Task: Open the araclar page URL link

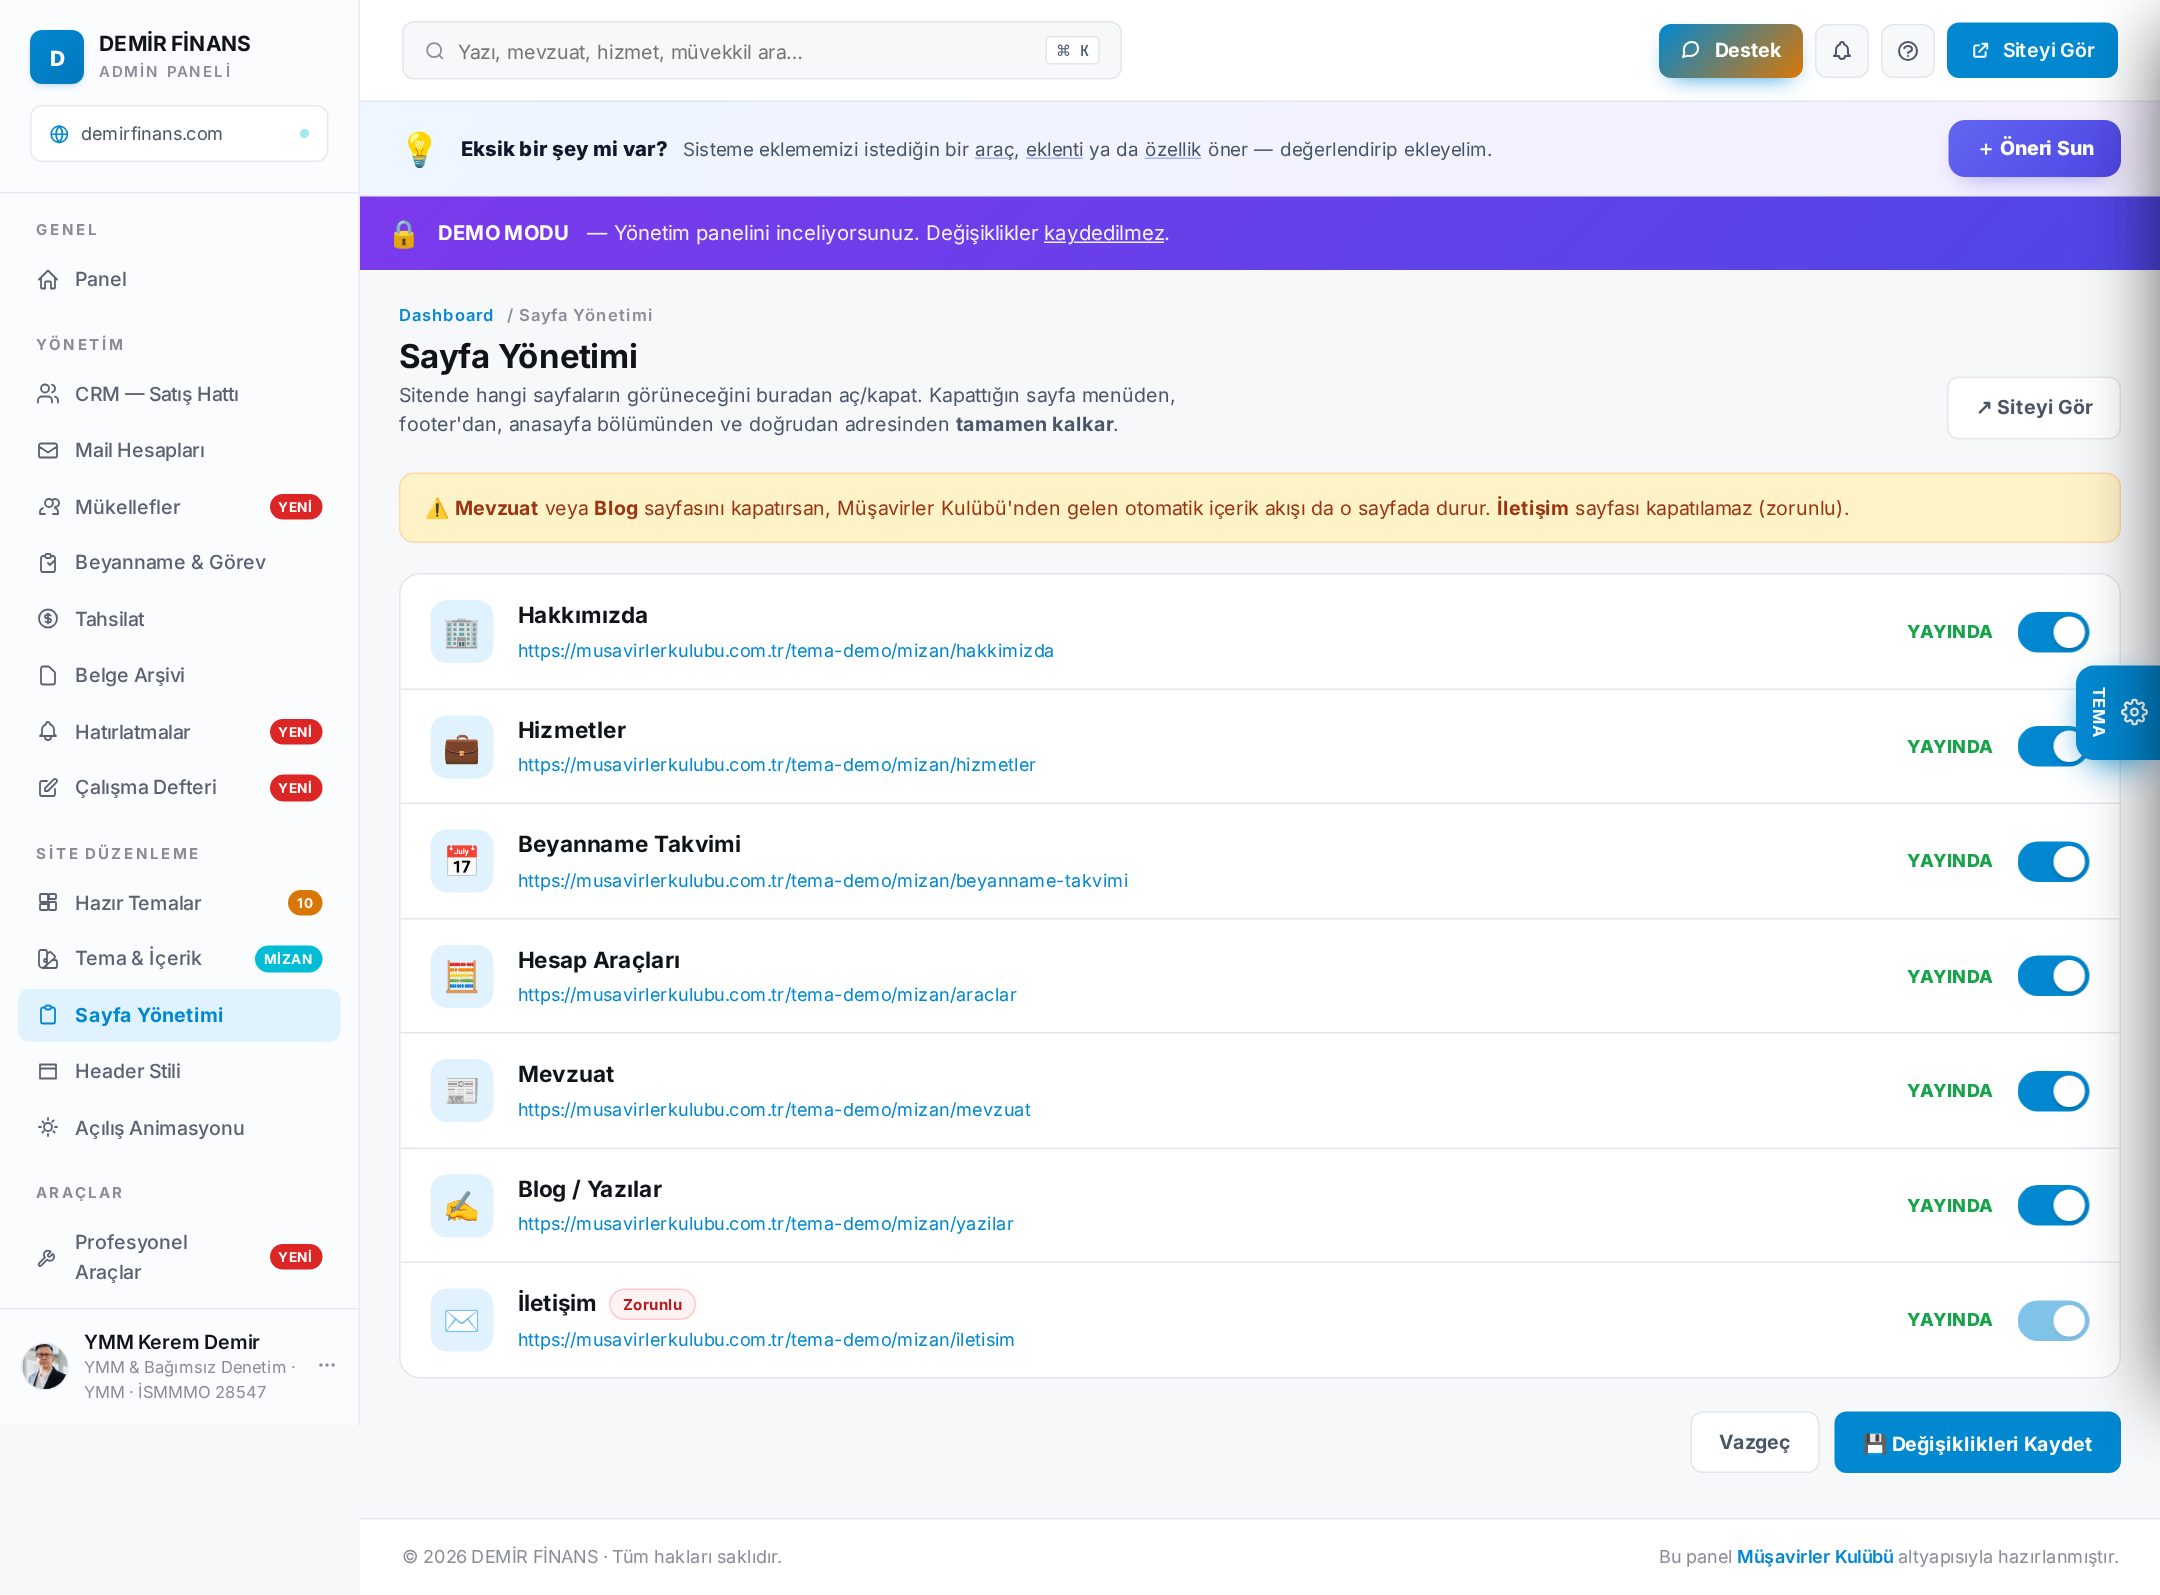Action: point(767,995)
